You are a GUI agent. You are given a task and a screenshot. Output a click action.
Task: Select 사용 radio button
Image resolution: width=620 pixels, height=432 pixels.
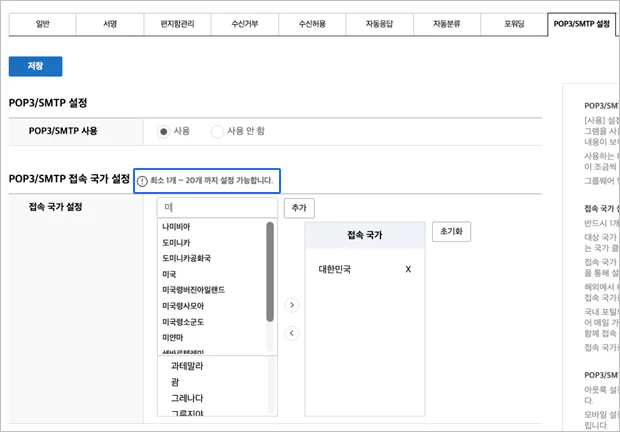click(165, 131)
